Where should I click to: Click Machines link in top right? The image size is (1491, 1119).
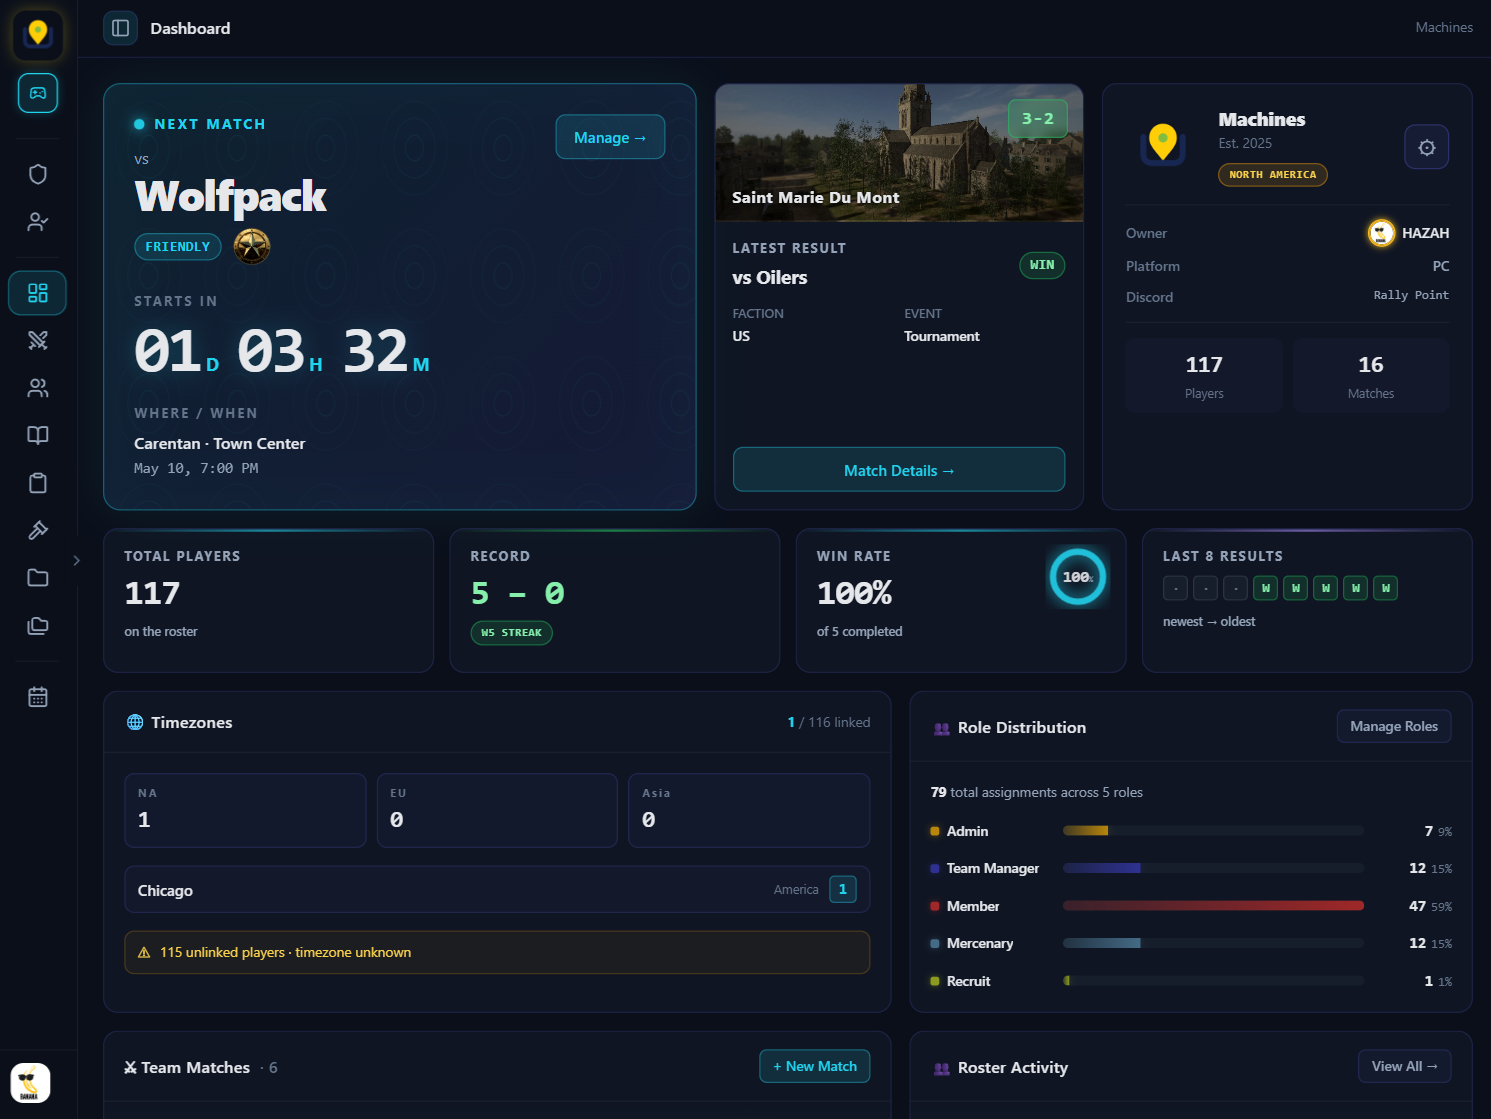tap(1444, 27)
